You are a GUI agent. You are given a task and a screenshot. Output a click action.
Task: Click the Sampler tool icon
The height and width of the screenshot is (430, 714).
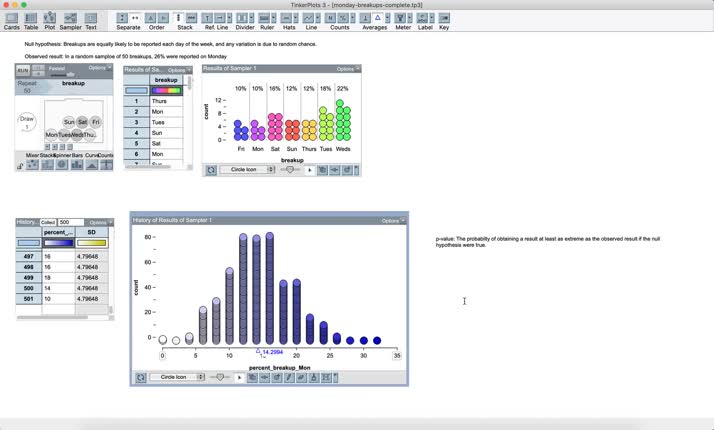coord(70,19)
